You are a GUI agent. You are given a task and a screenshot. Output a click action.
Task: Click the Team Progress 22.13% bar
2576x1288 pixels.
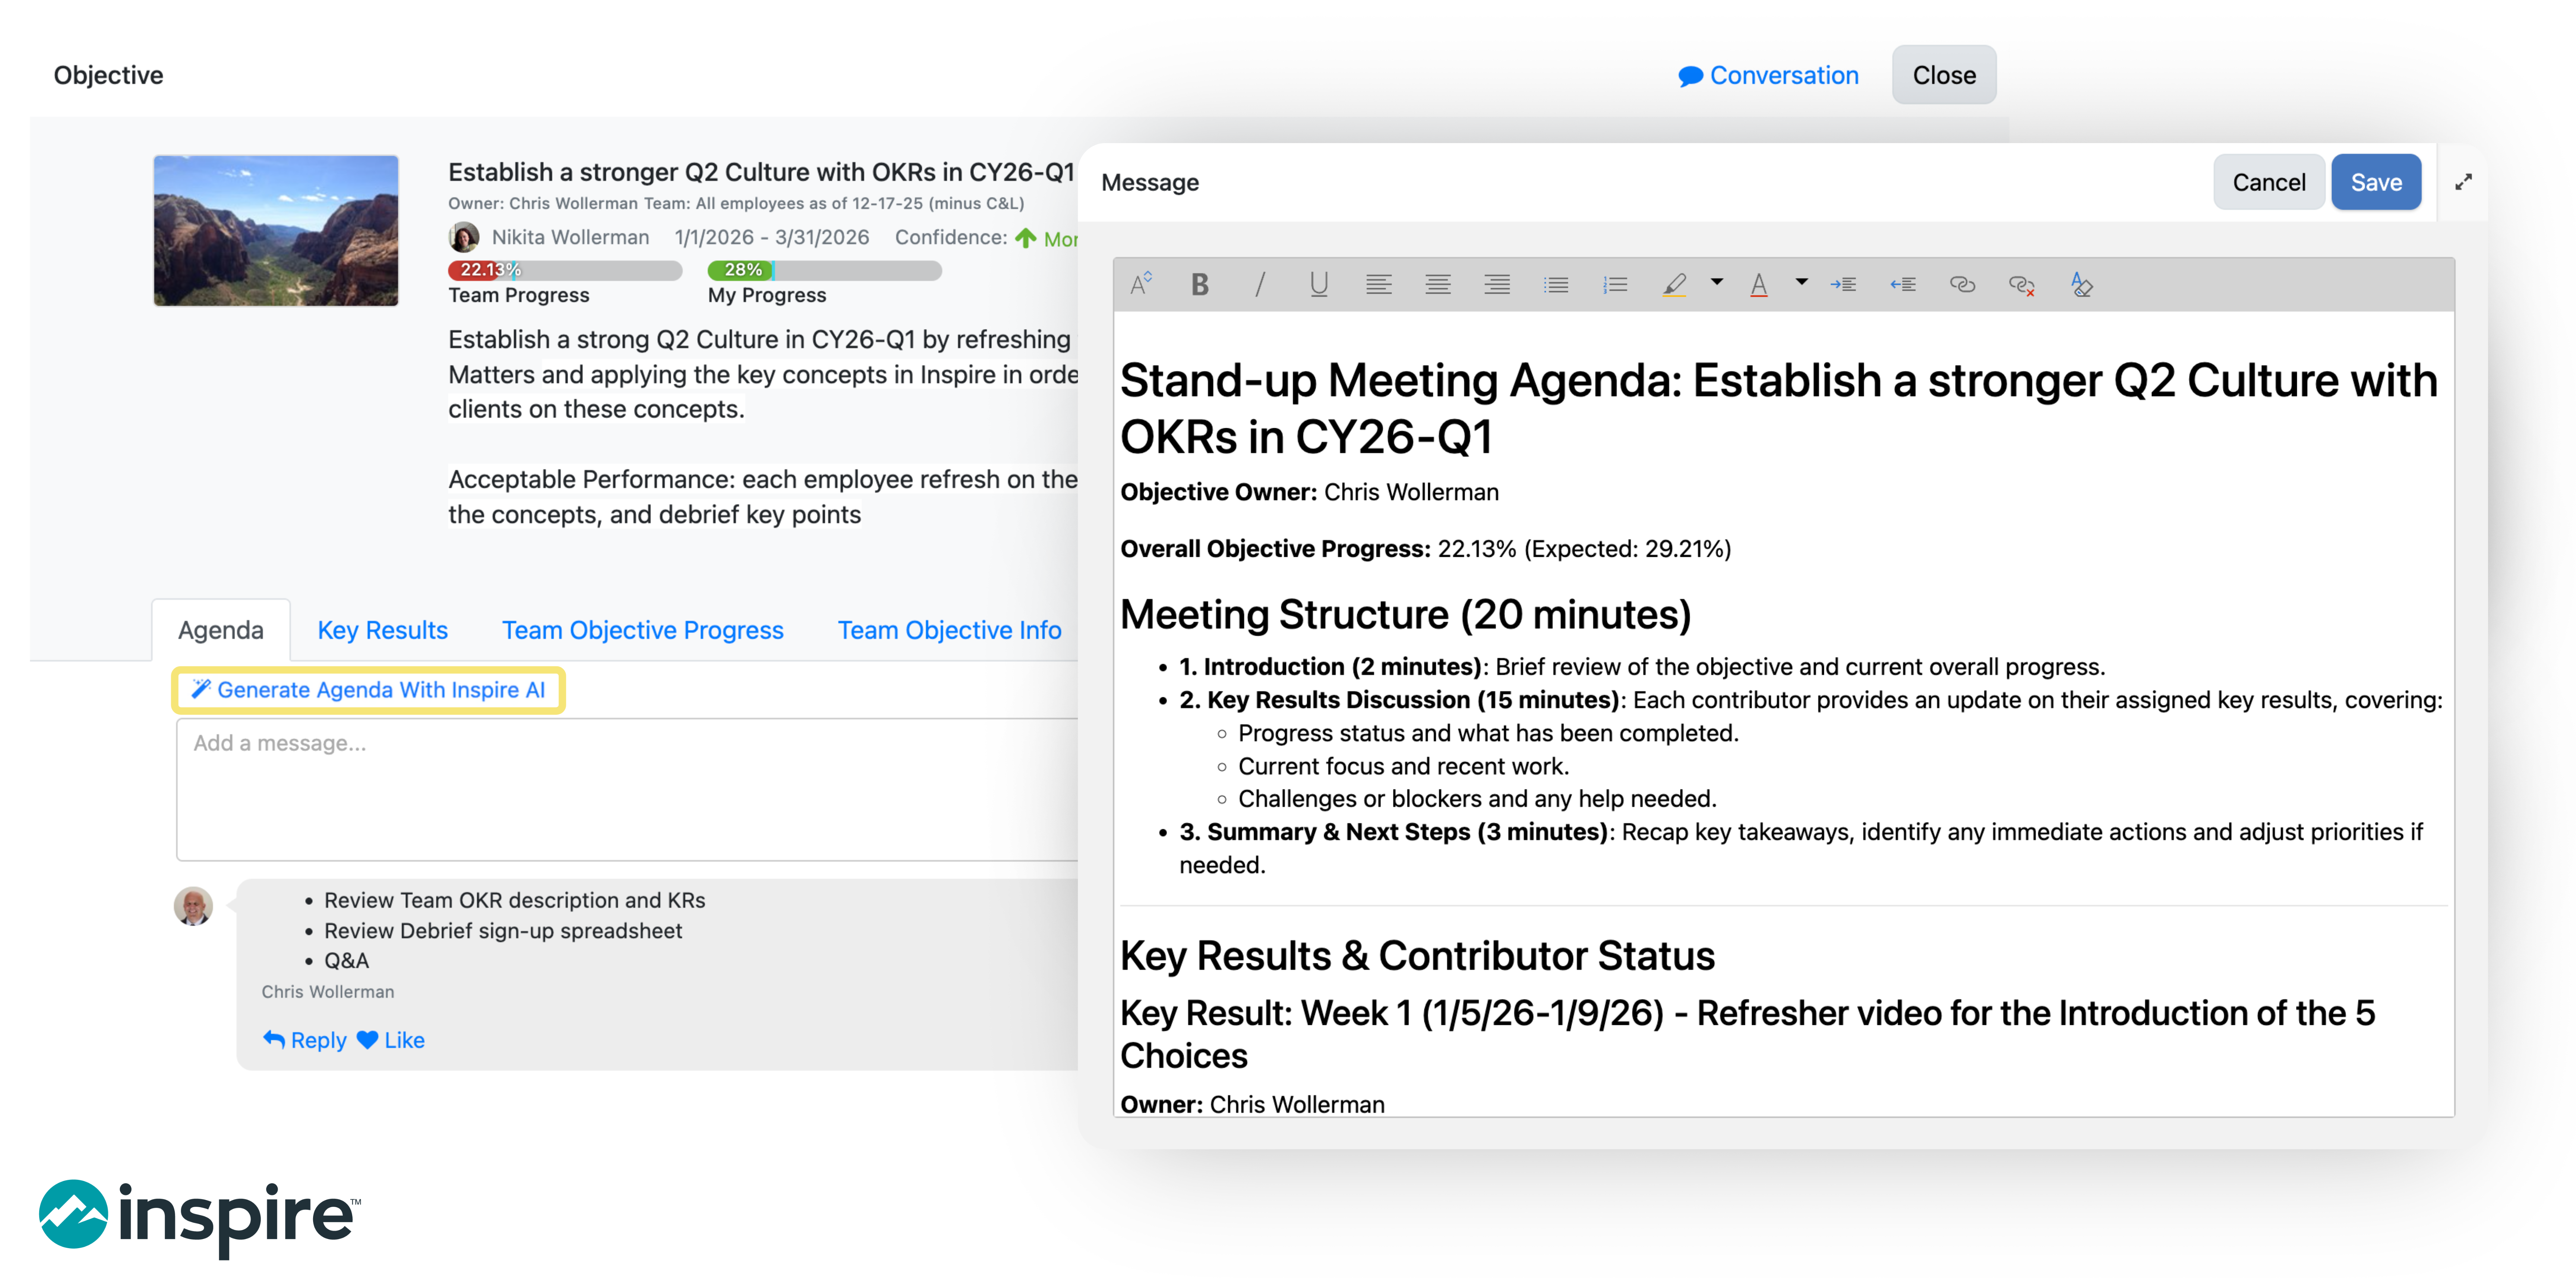[565, 270]
